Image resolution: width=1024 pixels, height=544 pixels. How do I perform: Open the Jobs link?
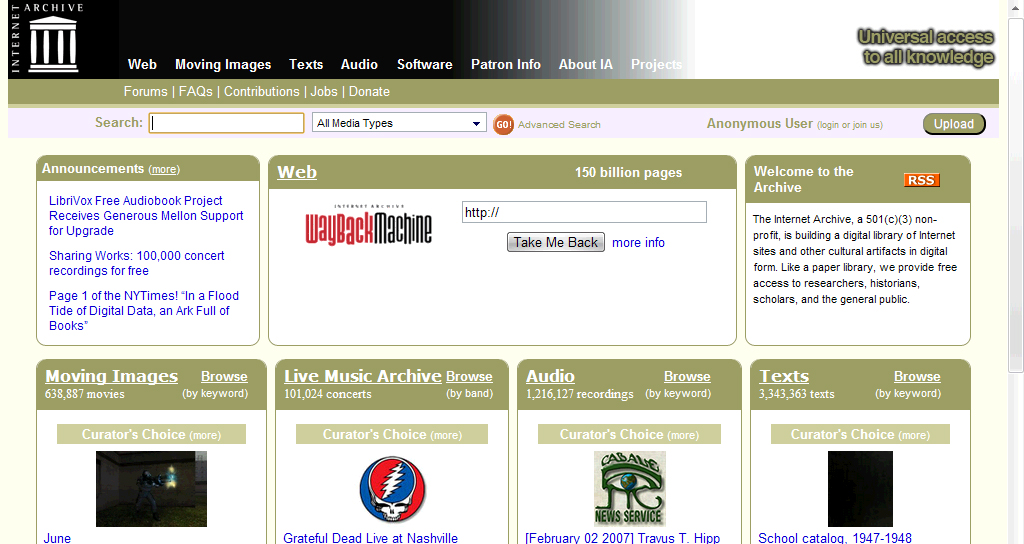[x=324, y=91]
